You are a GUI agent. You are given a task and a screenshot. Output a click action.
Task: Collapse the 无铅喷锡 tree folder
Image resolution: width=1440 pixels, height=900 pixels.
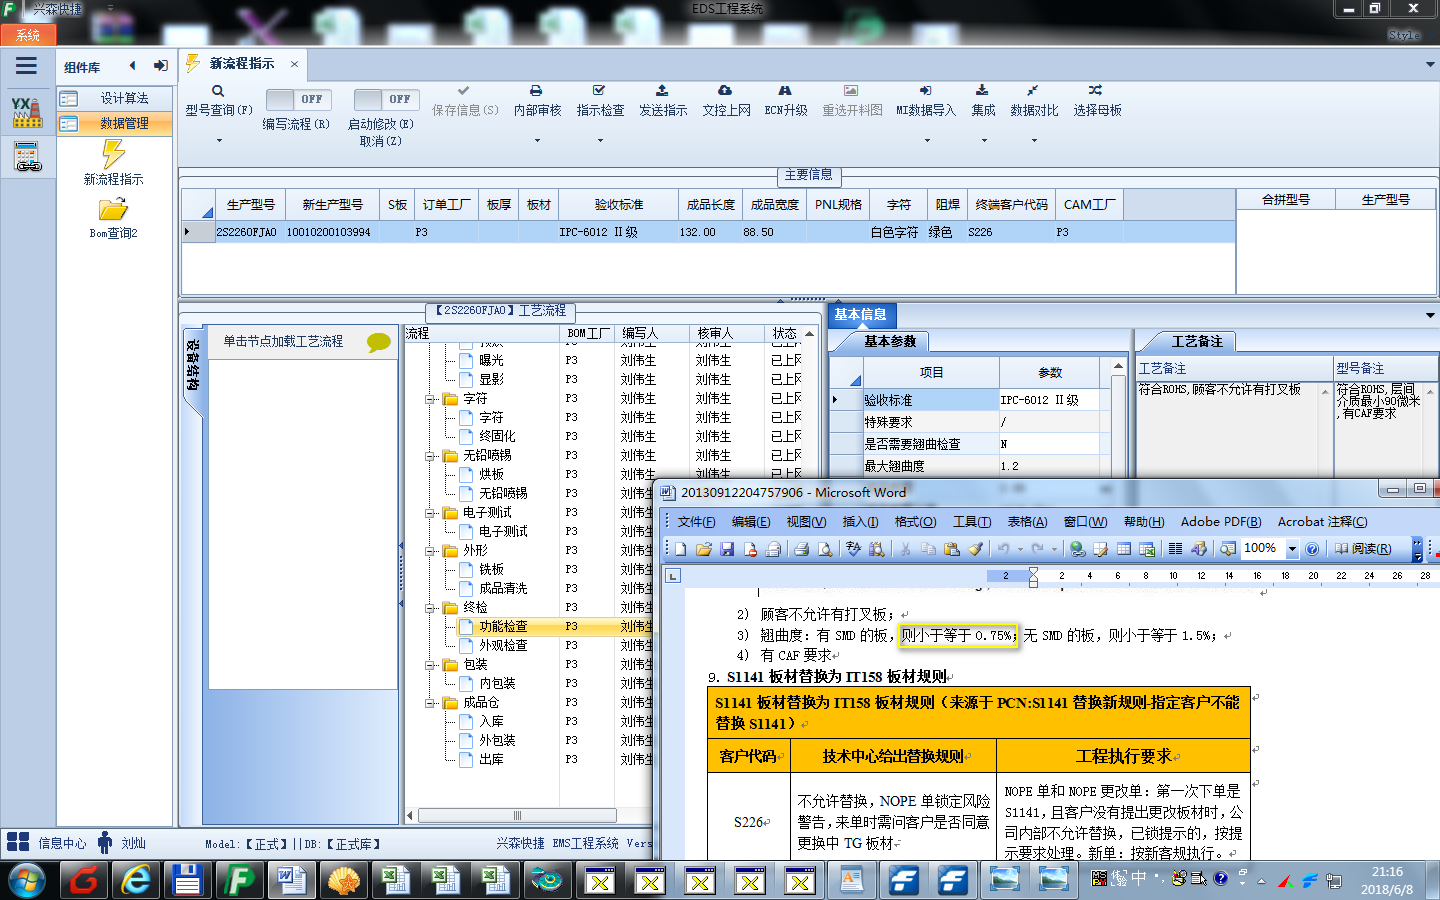(x=431, y=456)
